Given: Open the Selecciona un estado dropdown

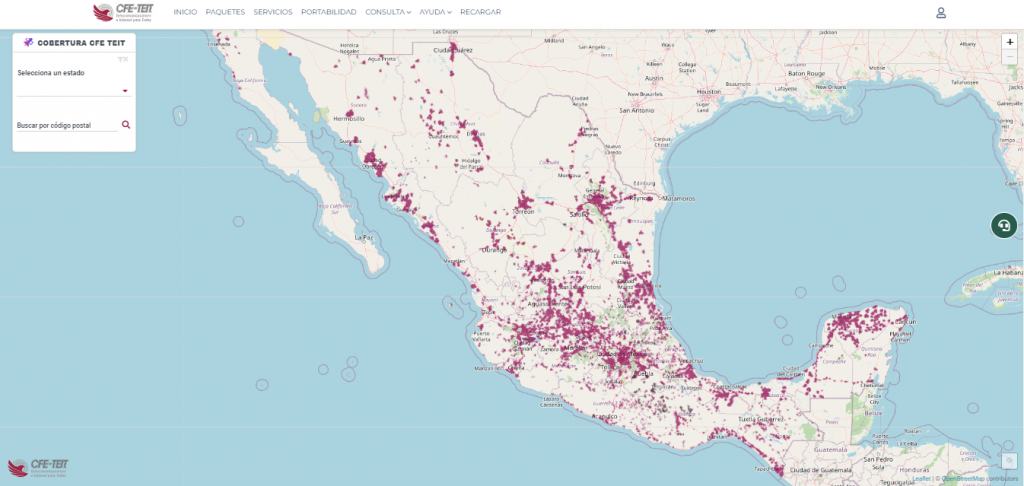Looking at the screenshot, I should click(x=74, y=90).
